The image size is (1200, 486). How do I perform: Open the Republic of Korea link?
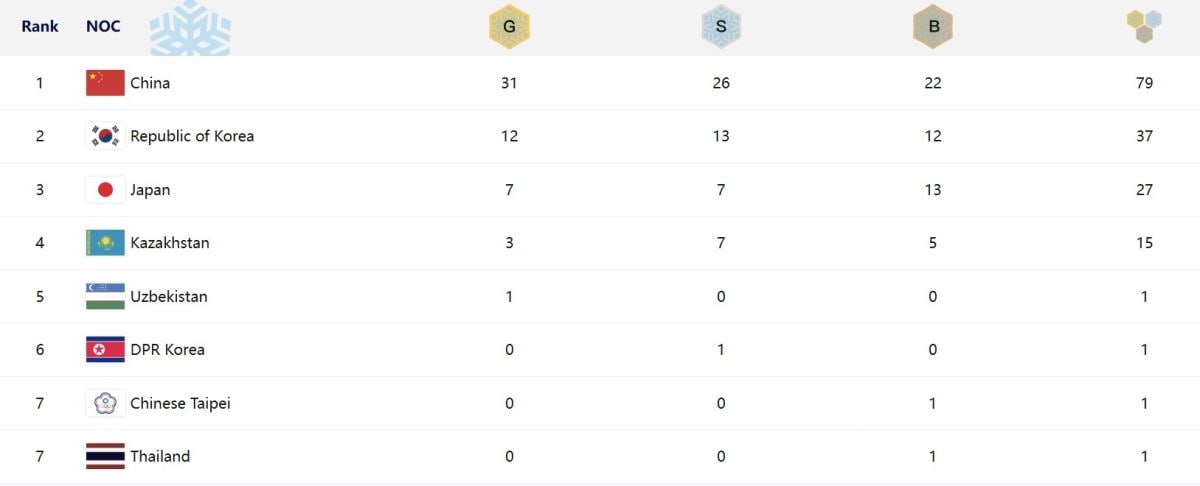pyautogui.click(x=192, y=136)
